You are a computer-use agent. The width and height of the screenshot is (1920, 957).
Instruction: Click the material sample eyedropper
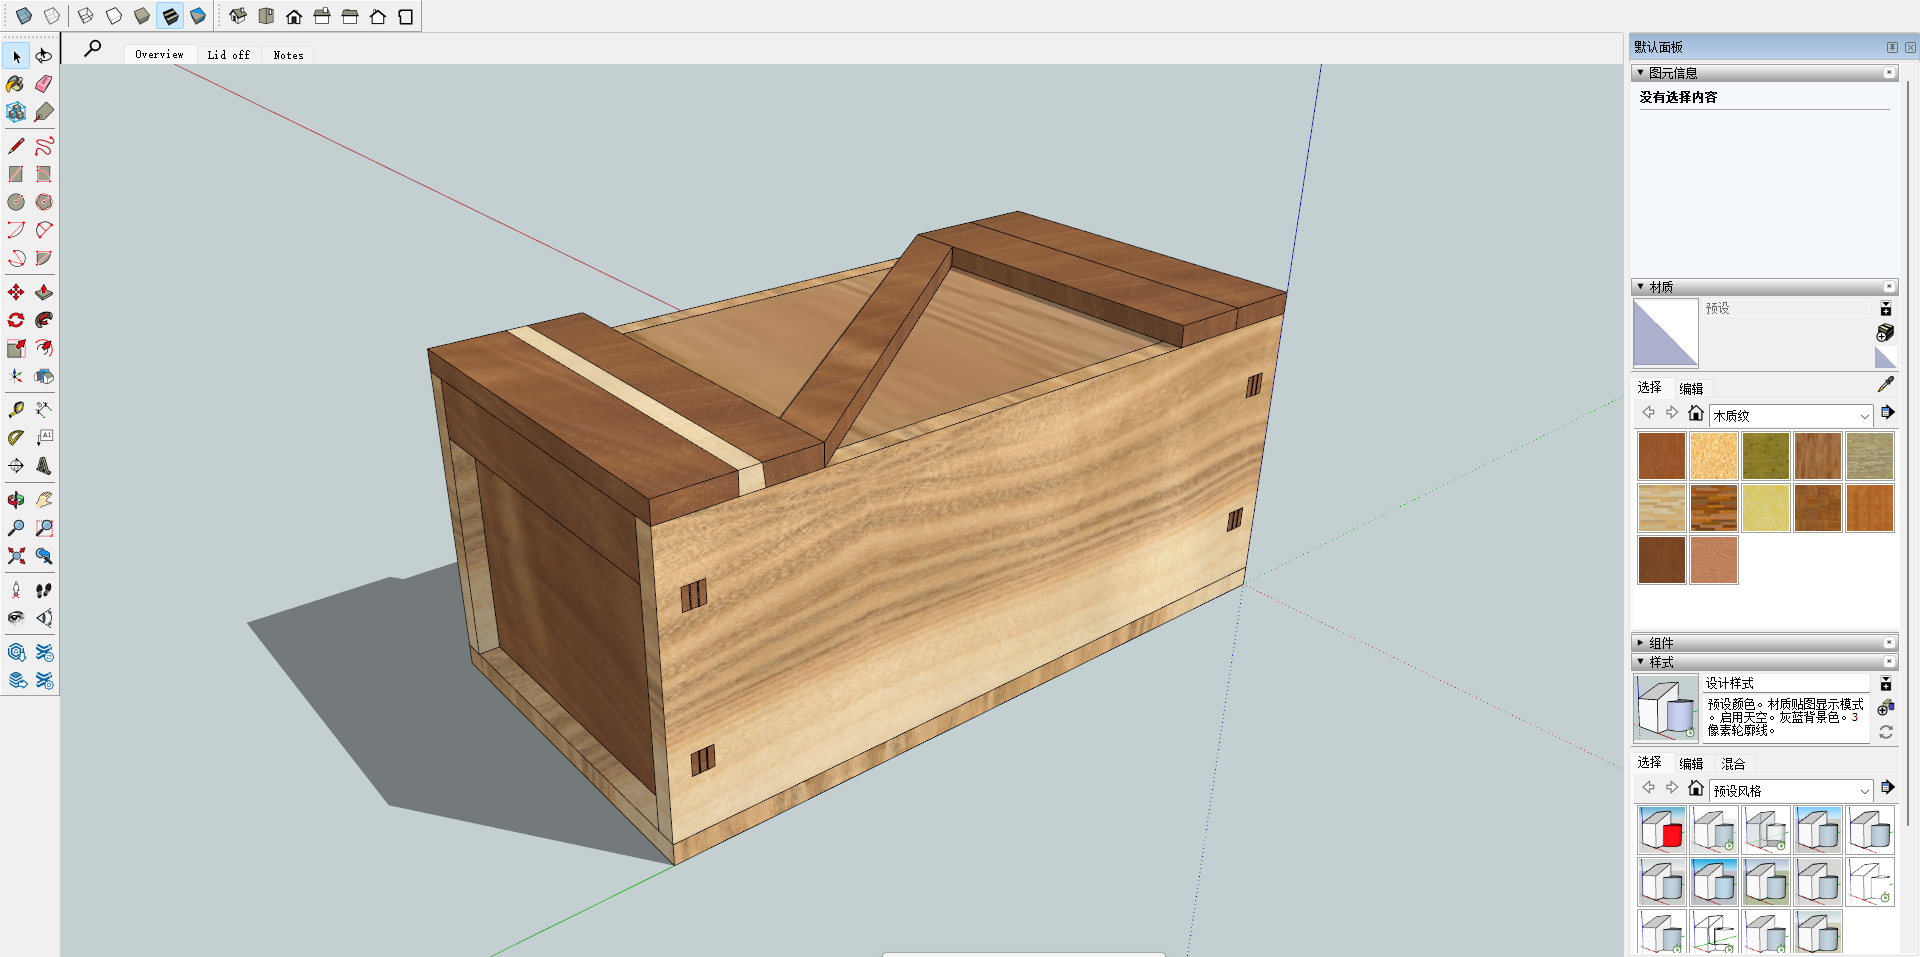click(x=1885, y=384)
